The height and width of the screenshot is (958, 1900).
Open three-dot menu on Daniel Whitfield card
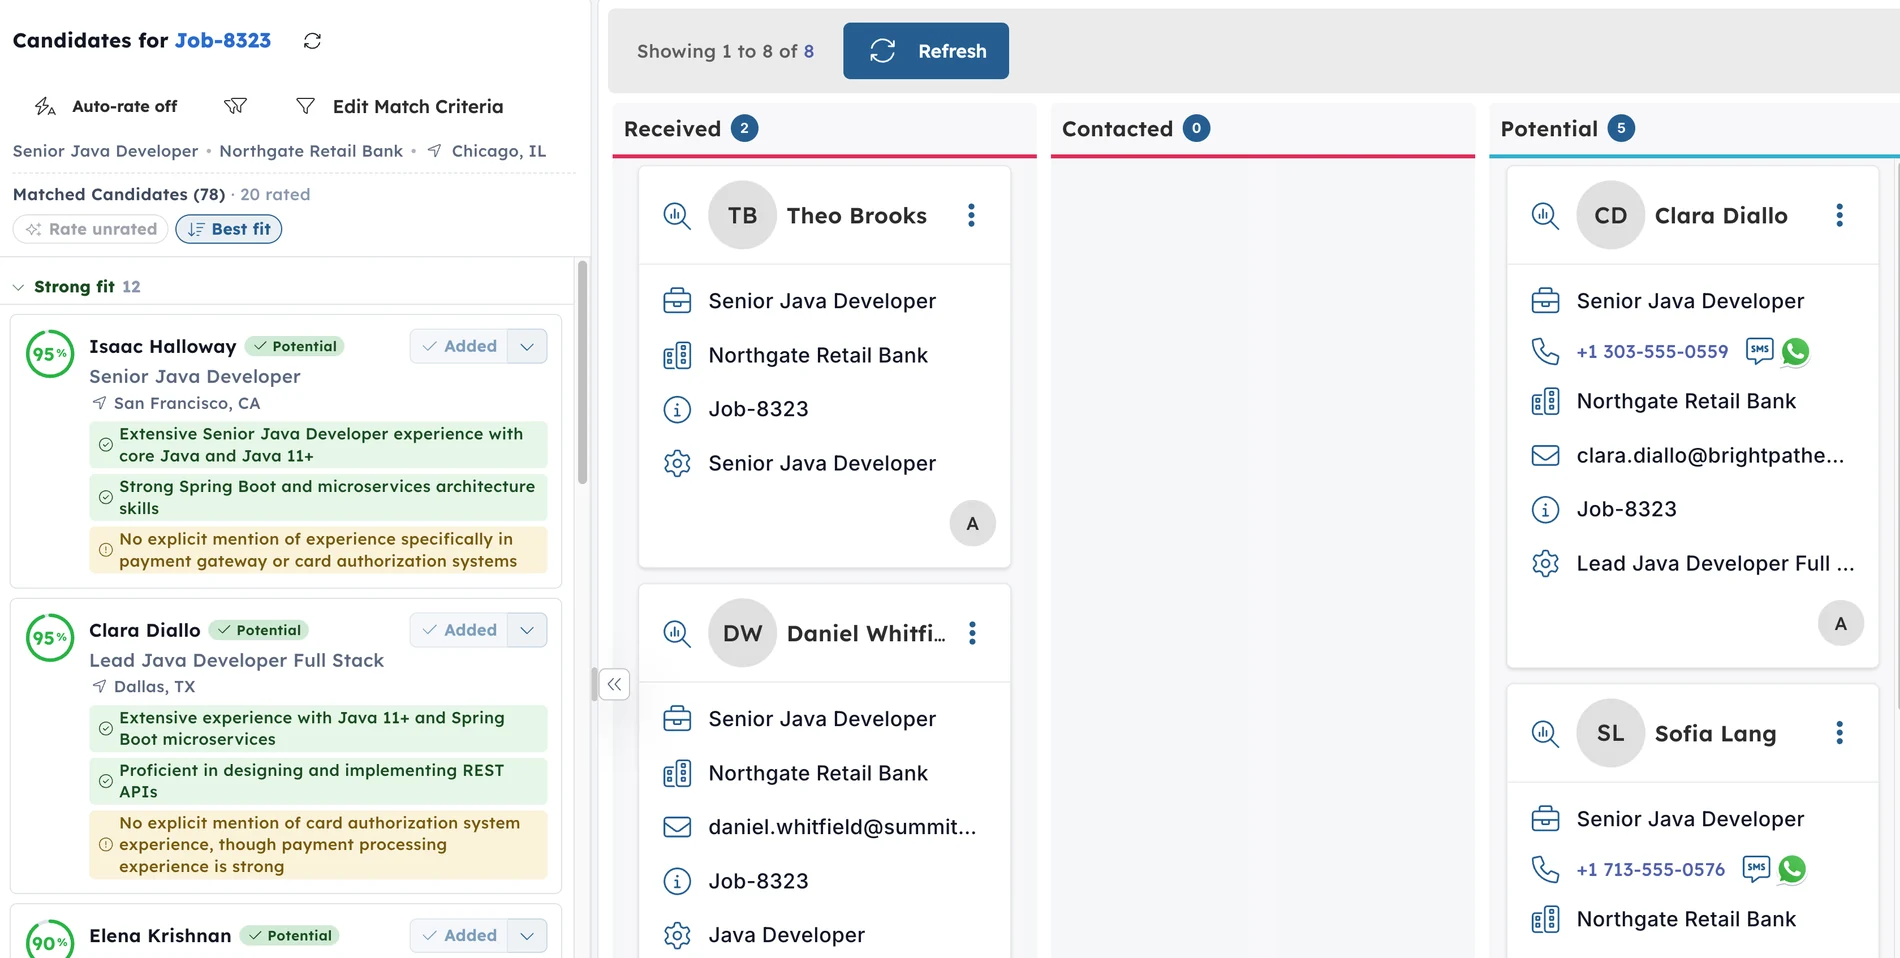[971, 633]
